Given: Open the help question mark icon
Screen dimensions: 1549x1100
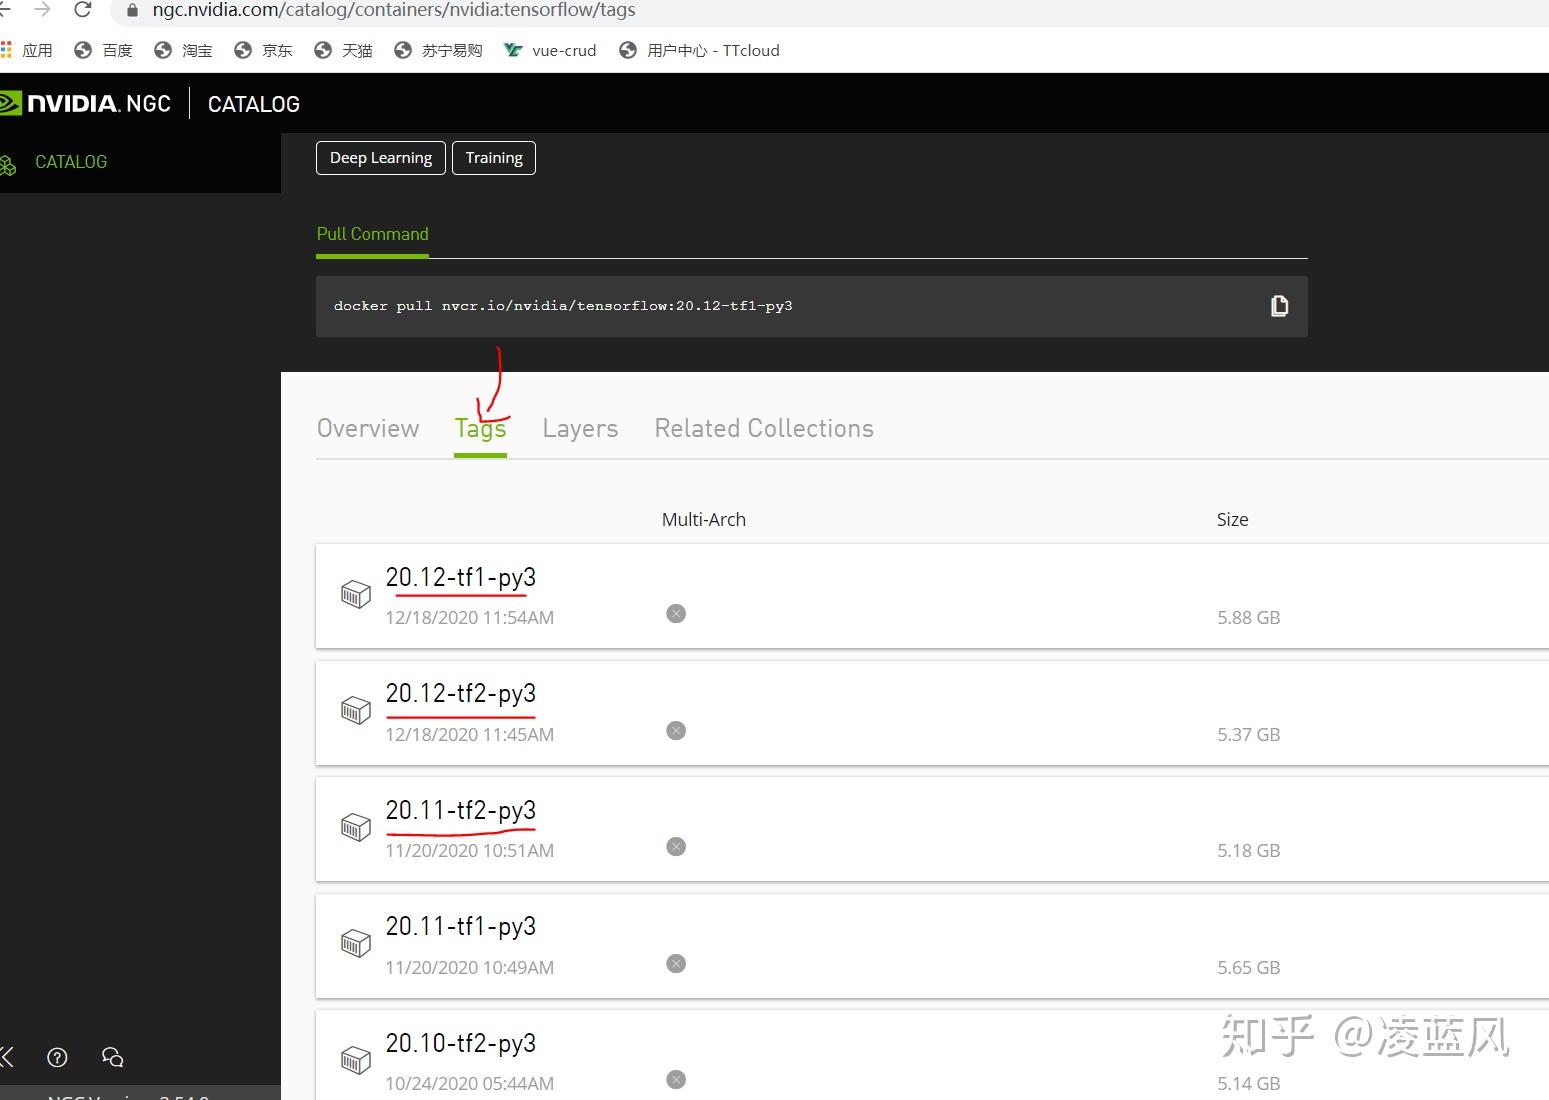Looking at the screenshot, I should (x=57, y=1057).
